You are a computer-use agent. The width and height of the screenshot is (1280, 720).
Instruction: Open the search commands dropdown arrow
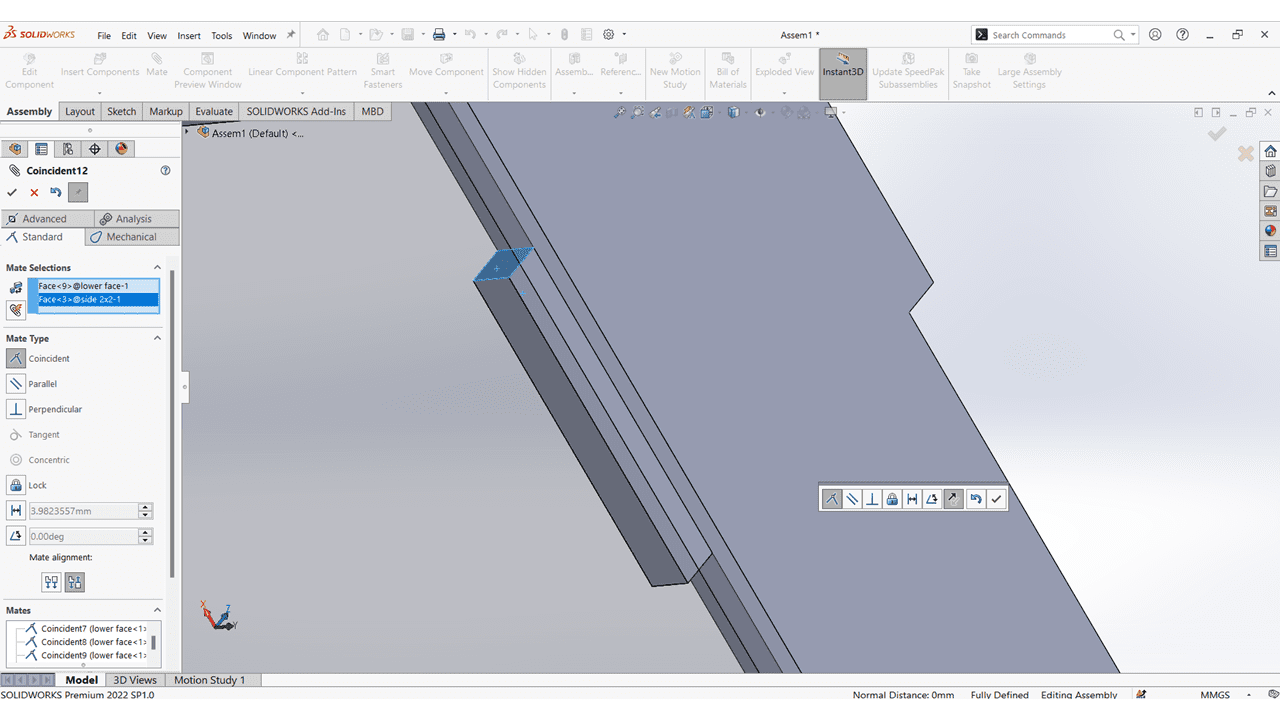point(1133,35)
